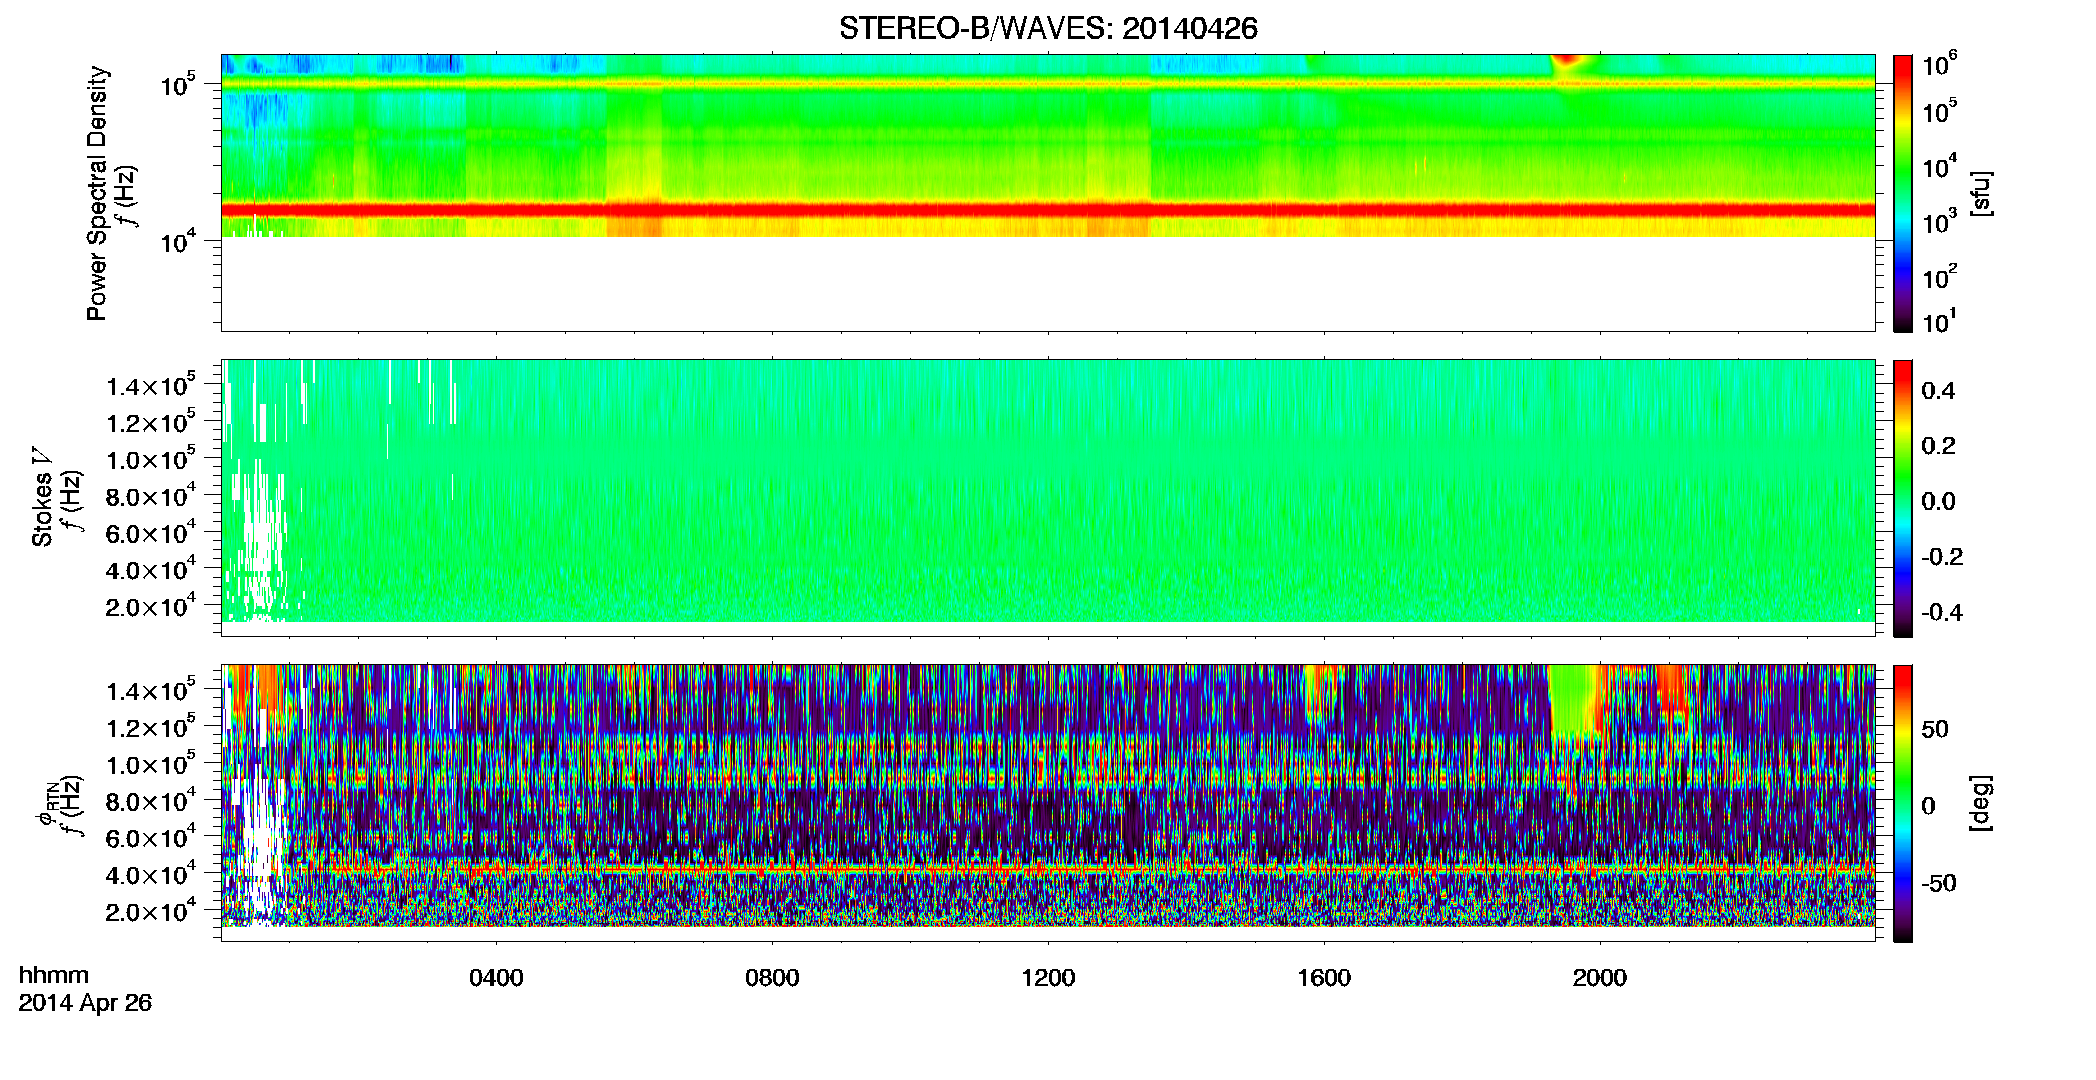The width and height of the screenshot is (2096, 1080).
Task: Select the 0400 time axis label
Action: 496,978
